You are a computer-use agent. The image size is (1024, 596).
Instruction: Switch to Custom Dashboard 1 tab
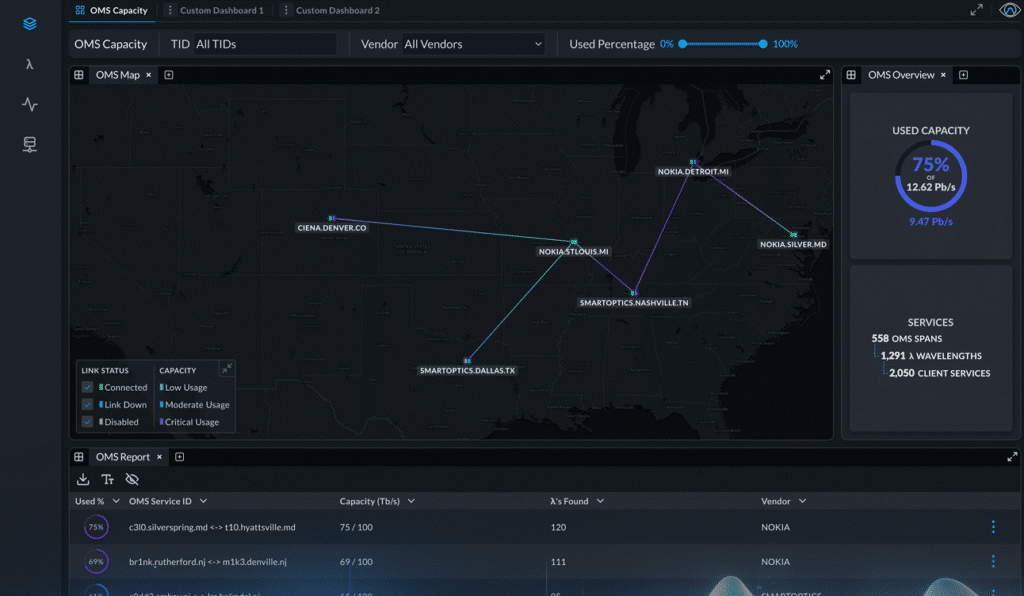(221, 10)
